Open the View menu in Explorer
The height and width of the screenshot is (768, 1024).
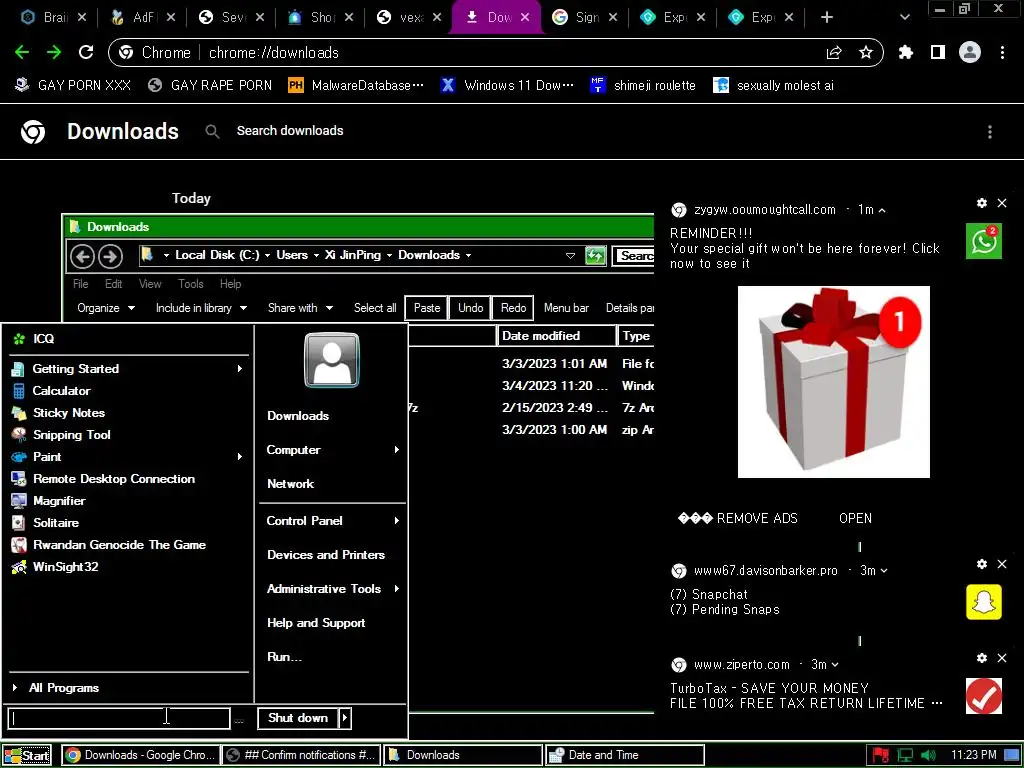tap(150, 284)
